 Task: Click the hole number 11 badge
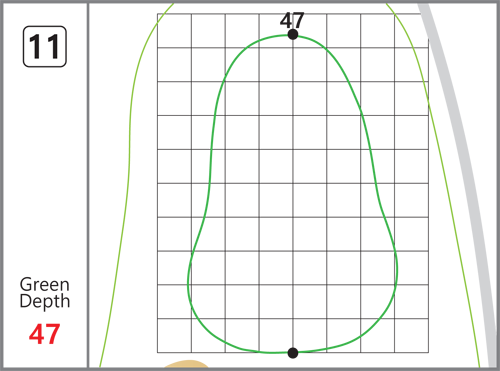point(45,47)
